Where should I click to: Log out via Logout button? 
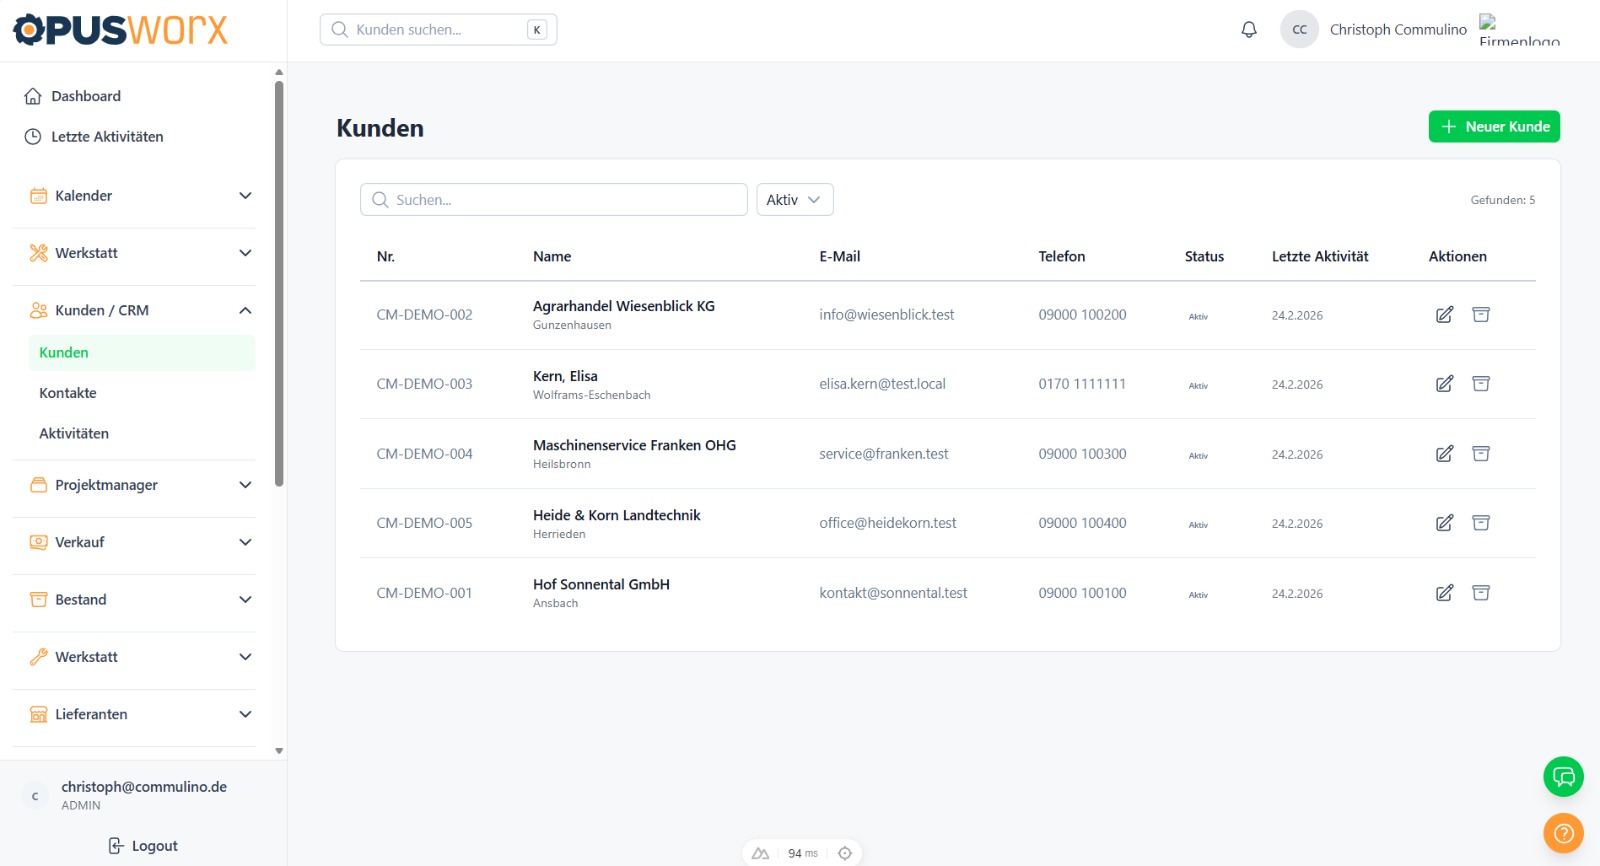[x=143, y=846]
